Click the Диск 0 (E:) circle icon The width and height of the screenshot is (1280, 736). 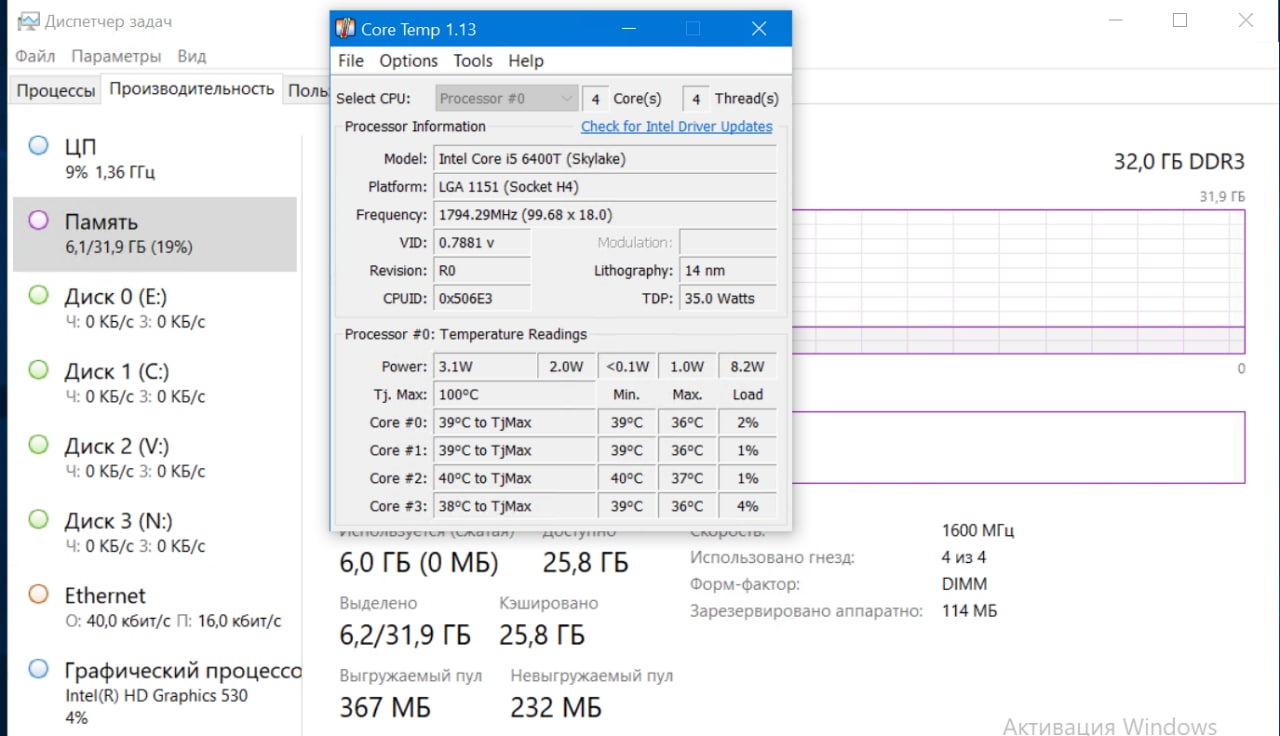(38, 295)
